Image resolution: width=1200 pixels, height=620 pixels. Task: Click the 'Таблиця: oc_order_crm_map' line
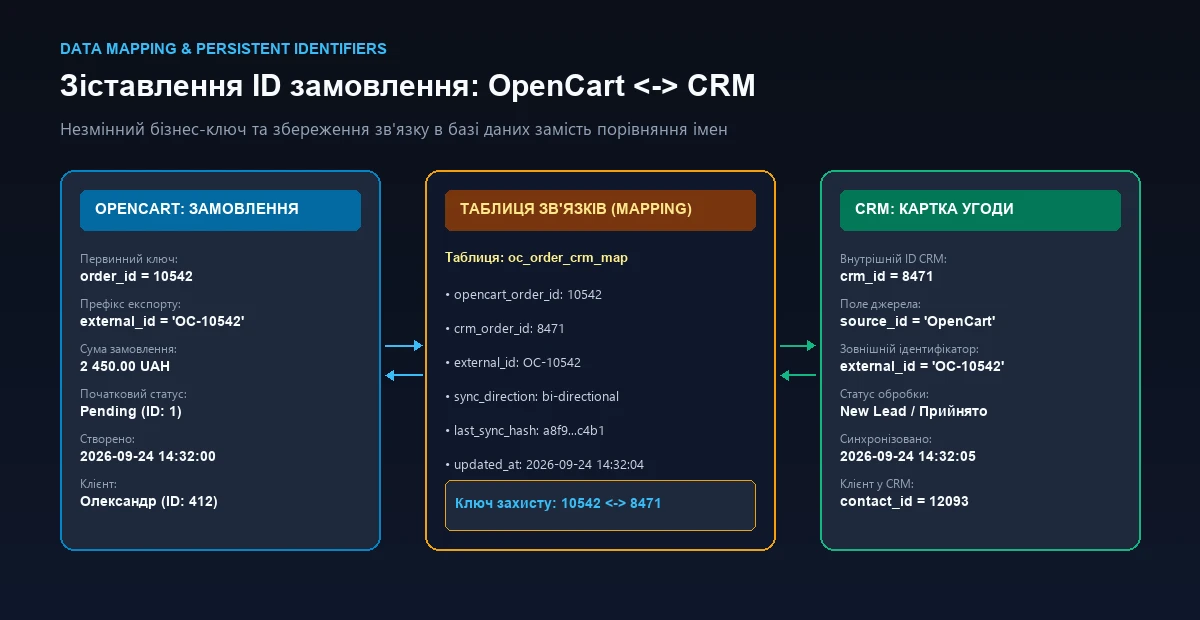pos(536,258)
